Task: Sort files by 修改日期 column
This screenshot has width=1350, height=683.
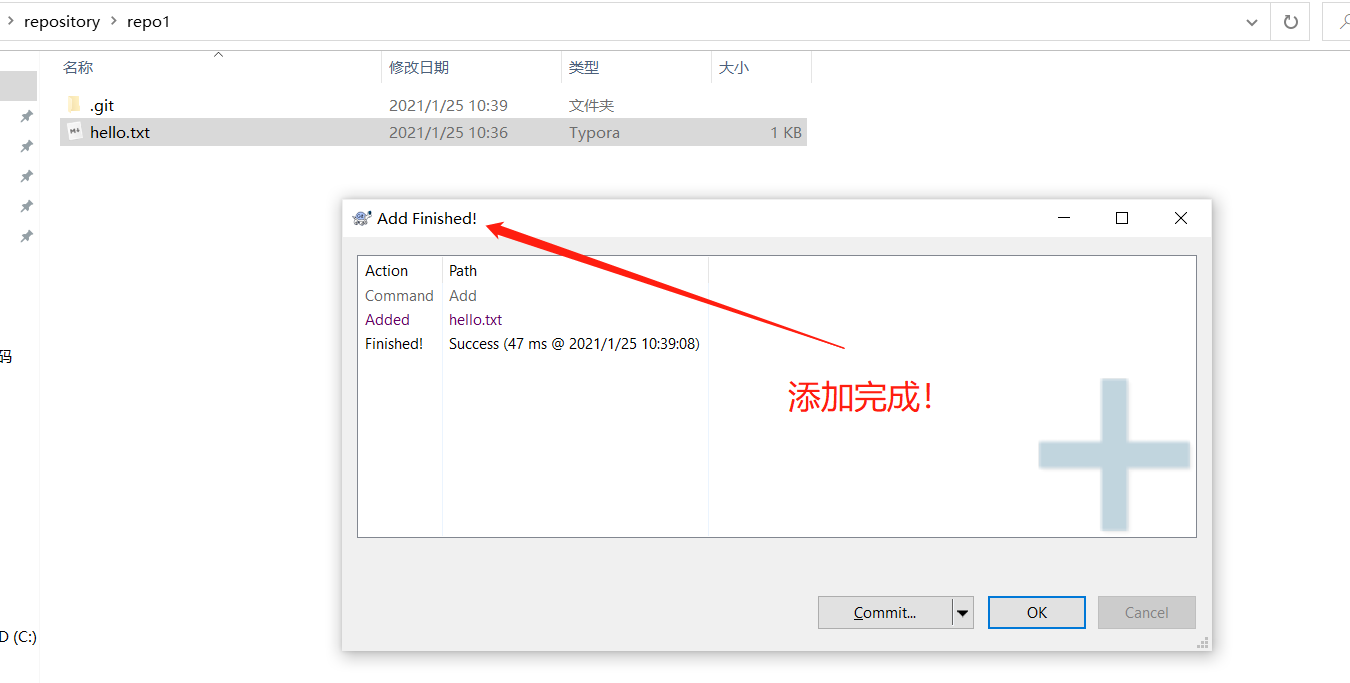Action: point(419,68)
